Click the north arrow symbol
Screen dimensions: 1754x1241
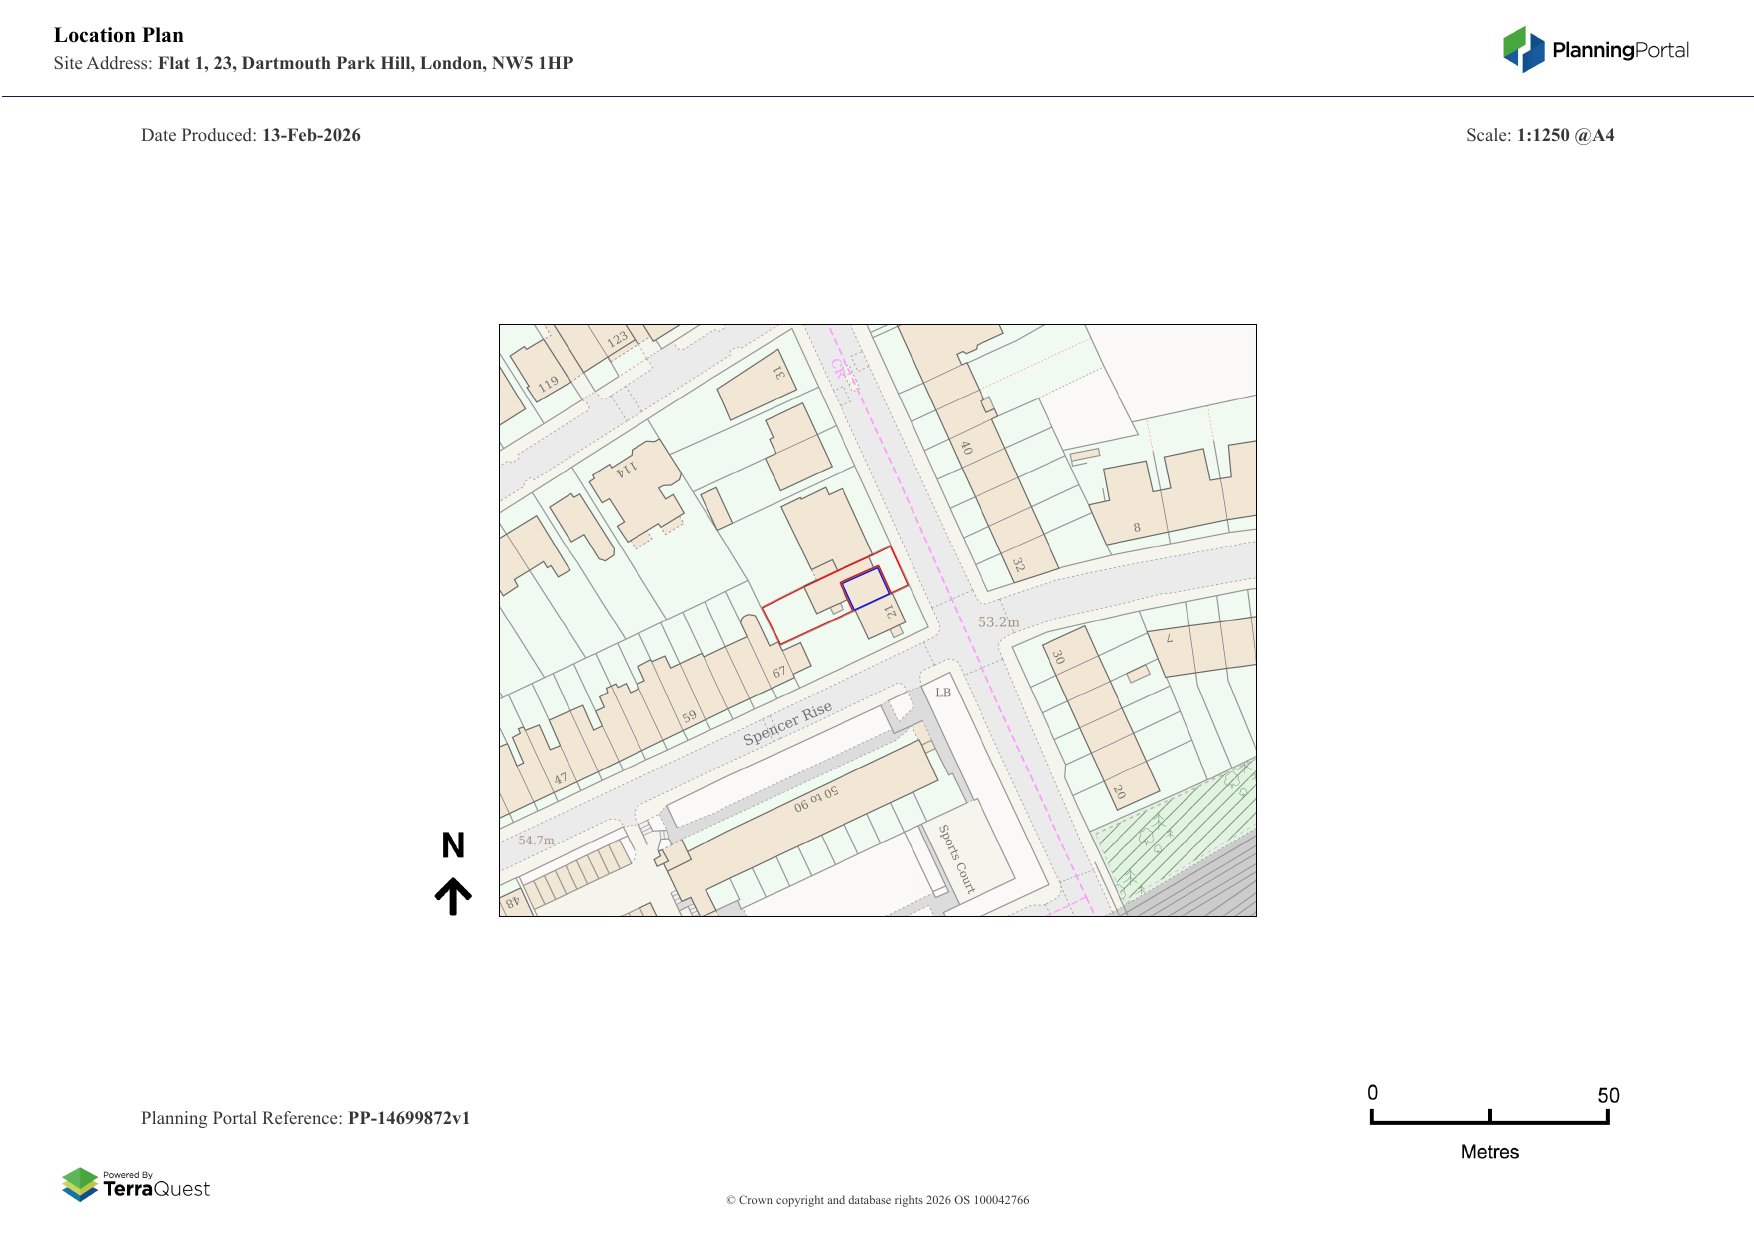tap(453, 896)
